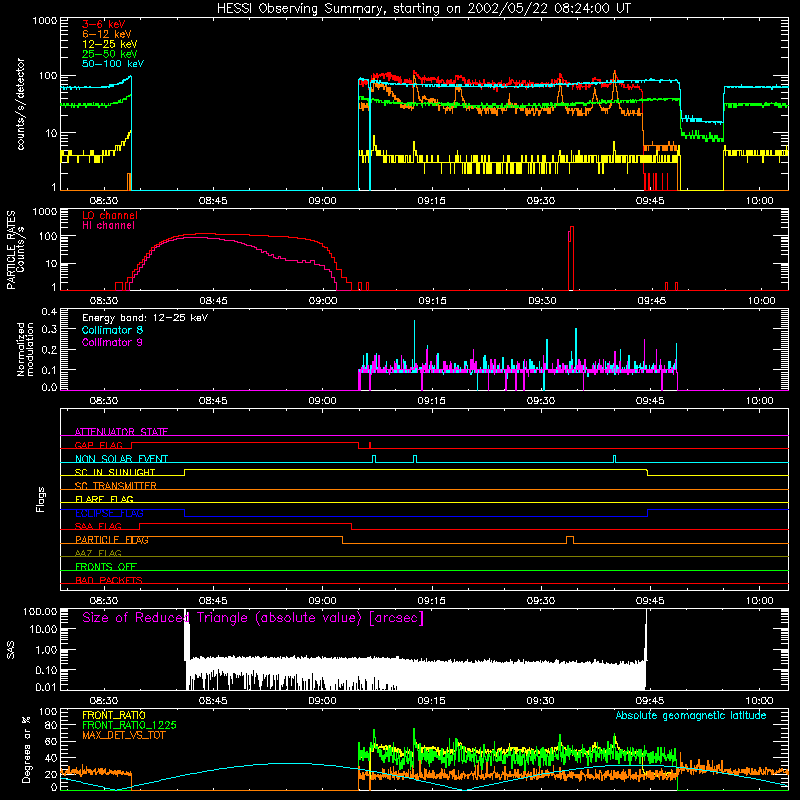Select the "25-50 keV" legend label
This screenshot has width=800, height=800.
110,54
